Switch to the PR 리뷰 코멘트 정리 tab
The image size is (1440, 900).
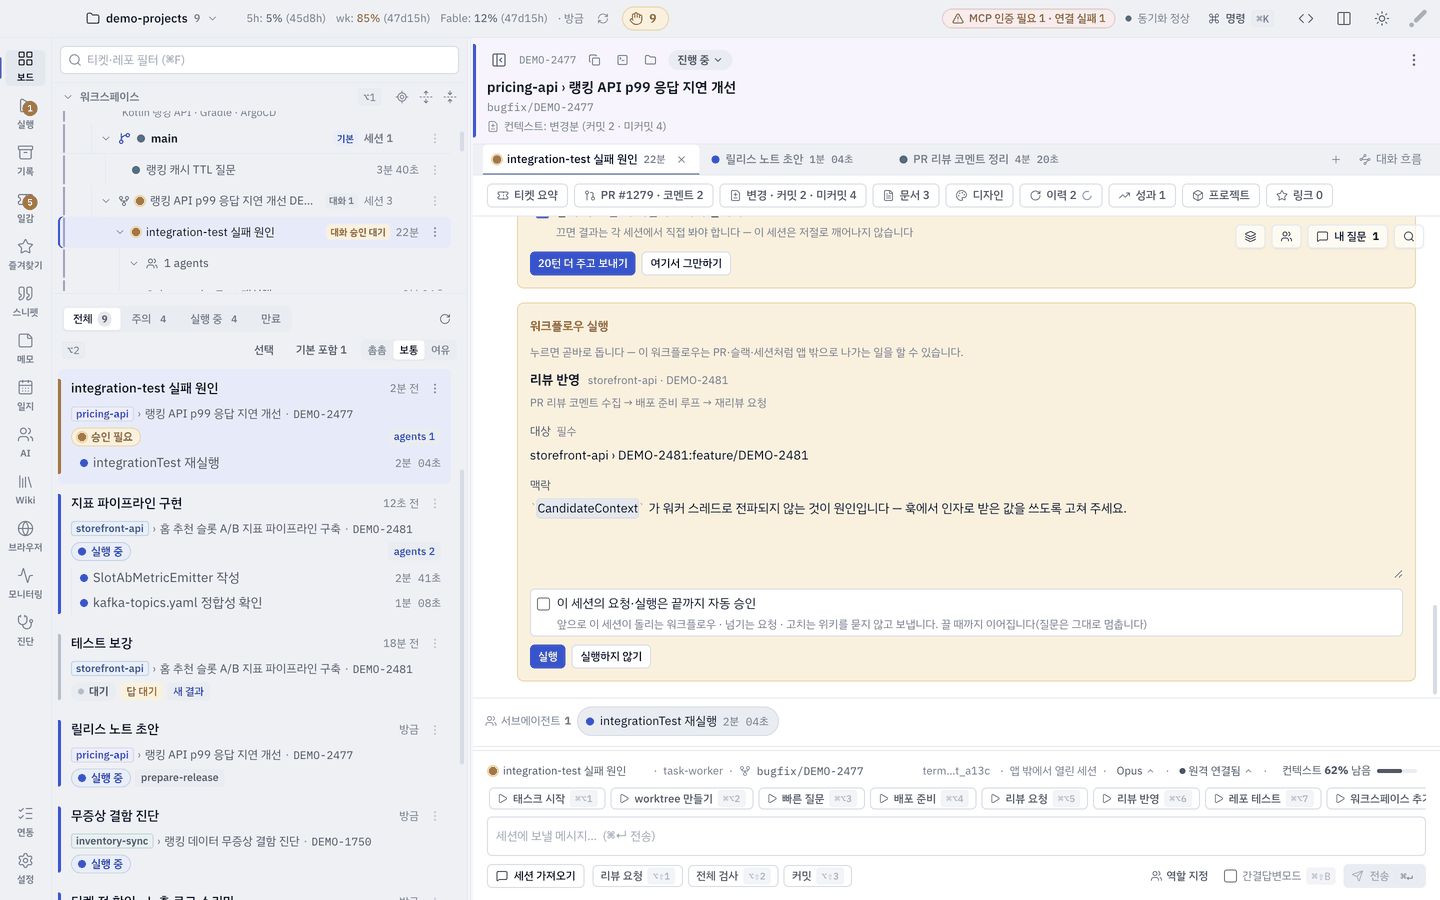[x=978, y=159]
